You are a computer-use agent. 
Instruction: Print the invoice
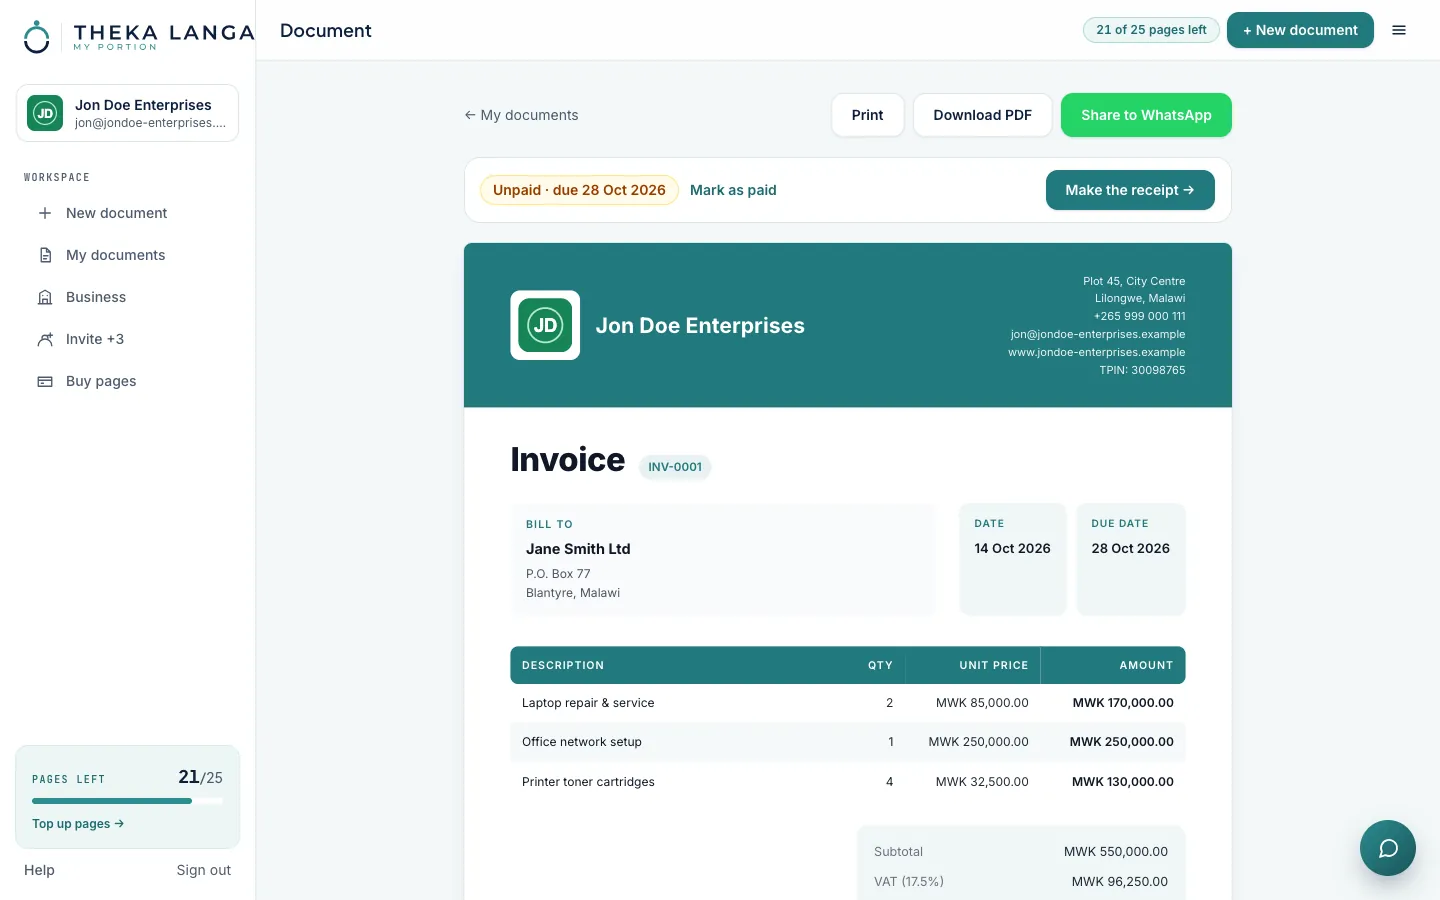point(867,115)
